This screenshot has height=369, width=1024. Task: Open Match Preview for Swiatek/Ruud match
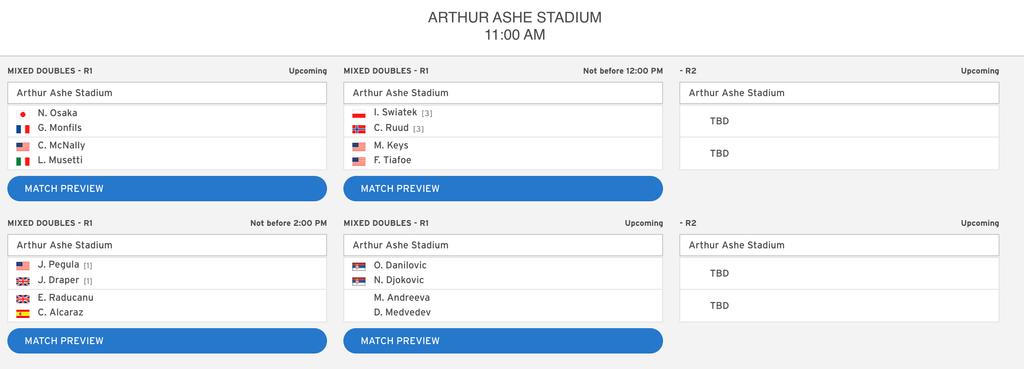(x=503, y=189)
